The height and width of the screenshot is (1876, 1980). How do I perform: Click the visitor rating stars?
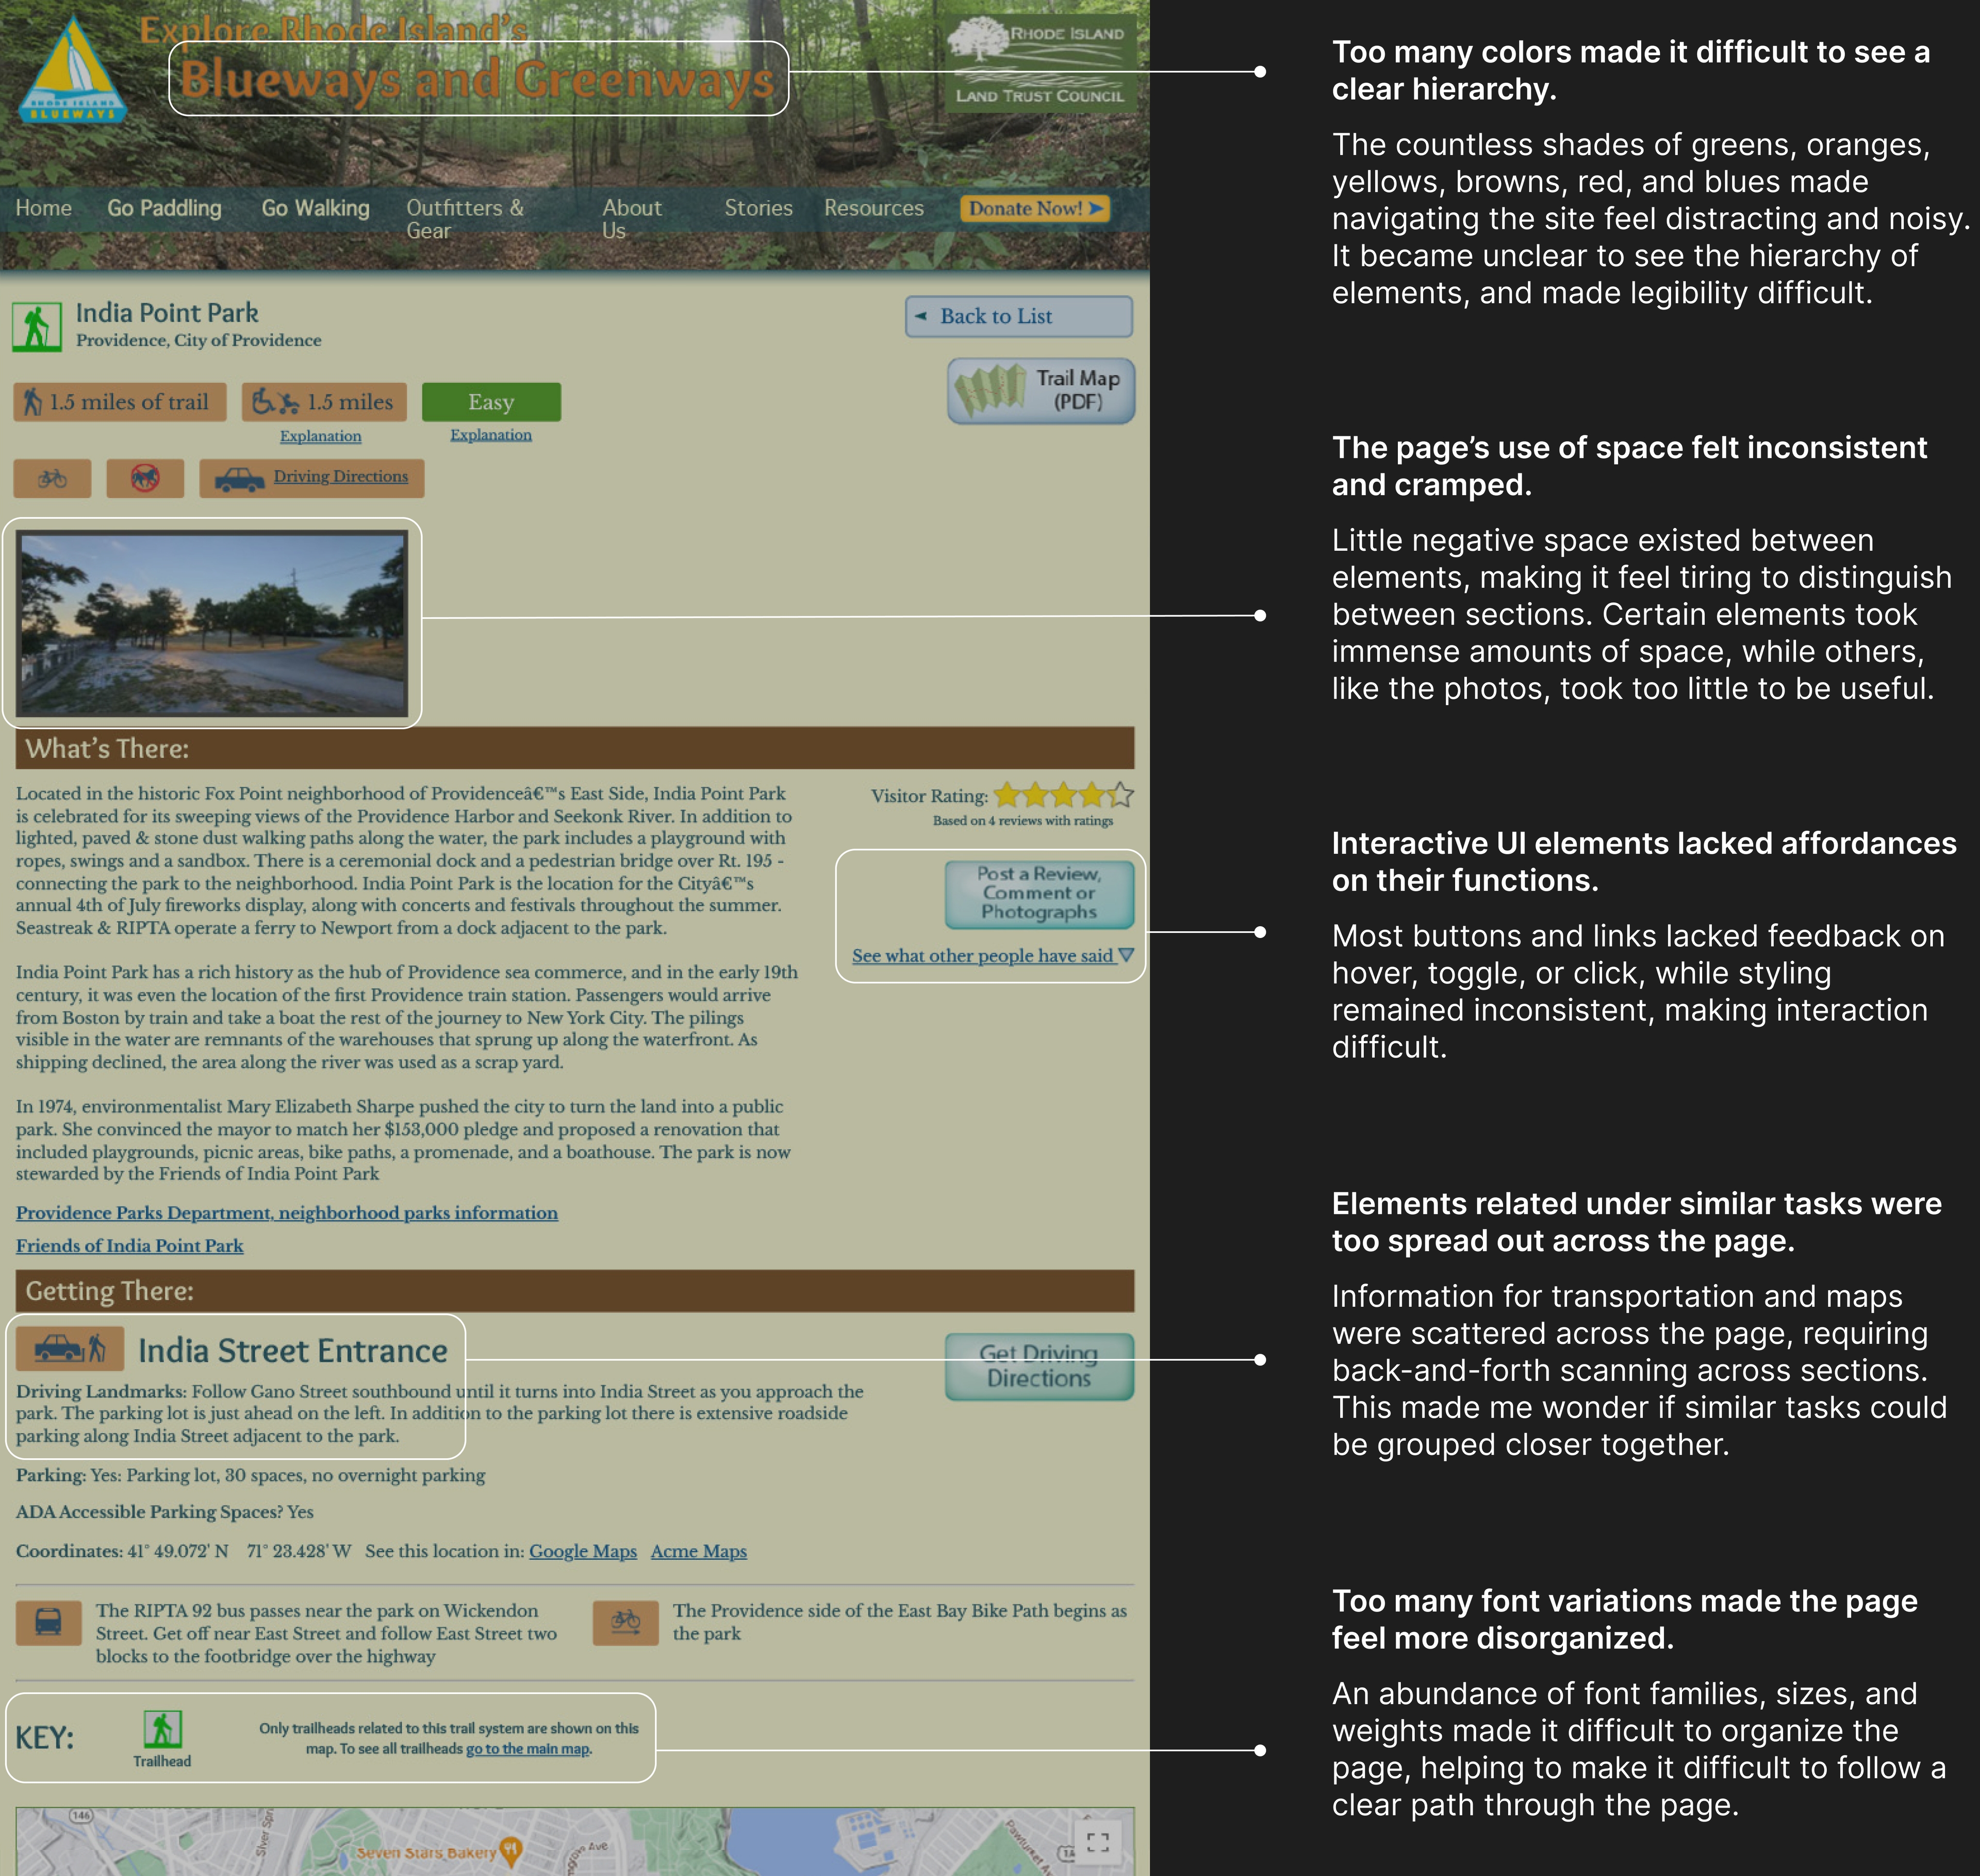[x=1063, y=795]
